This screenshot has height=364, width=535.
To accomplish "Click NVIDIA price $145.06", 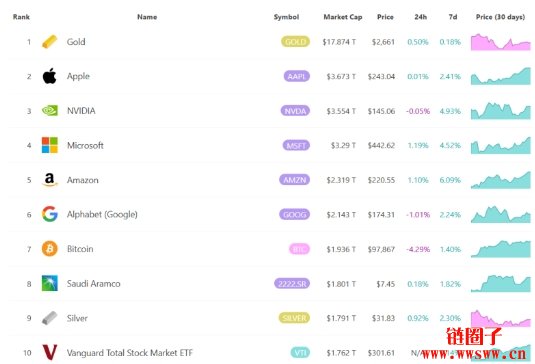I will (x=381, y=111).
